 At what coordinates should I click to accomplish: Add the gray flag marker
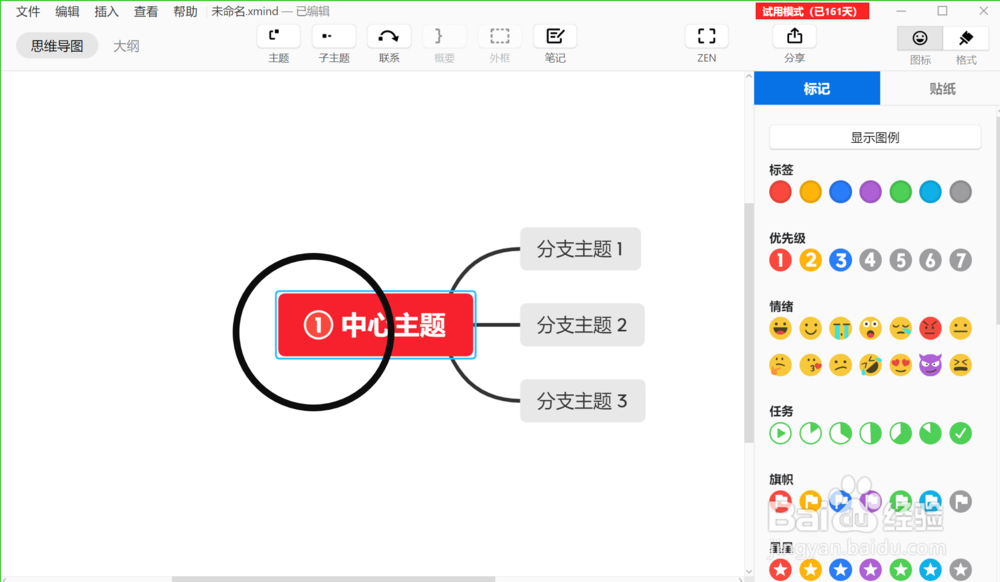(x=960, y=502)
